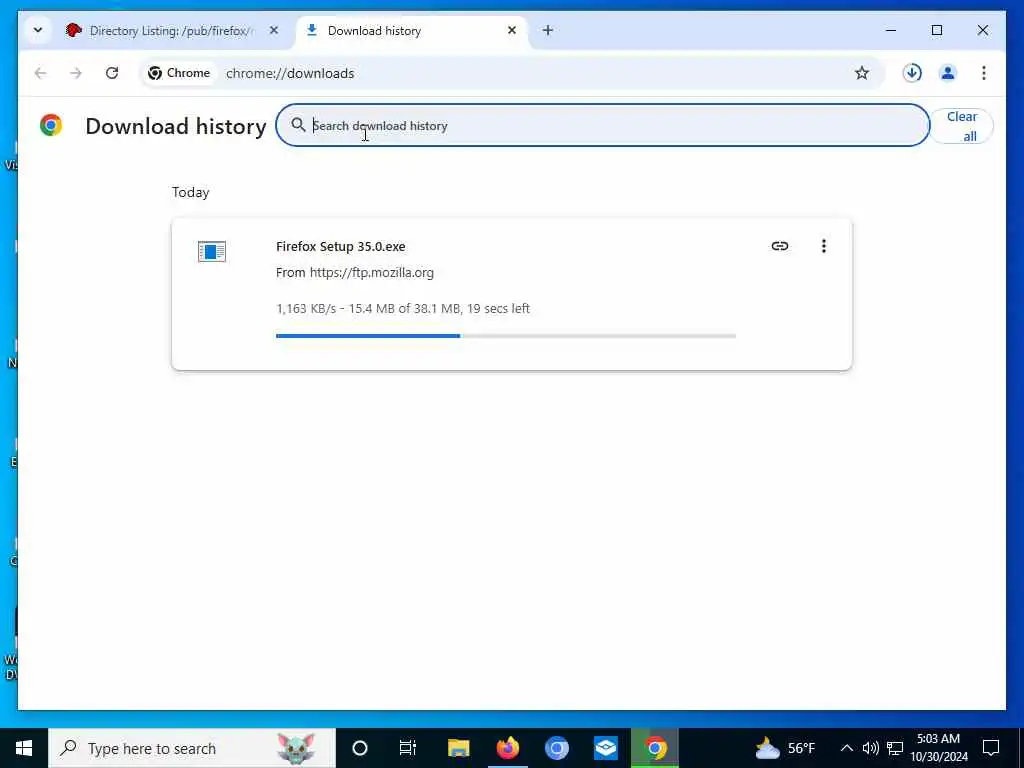Click the Today date heading

point(190,193)
